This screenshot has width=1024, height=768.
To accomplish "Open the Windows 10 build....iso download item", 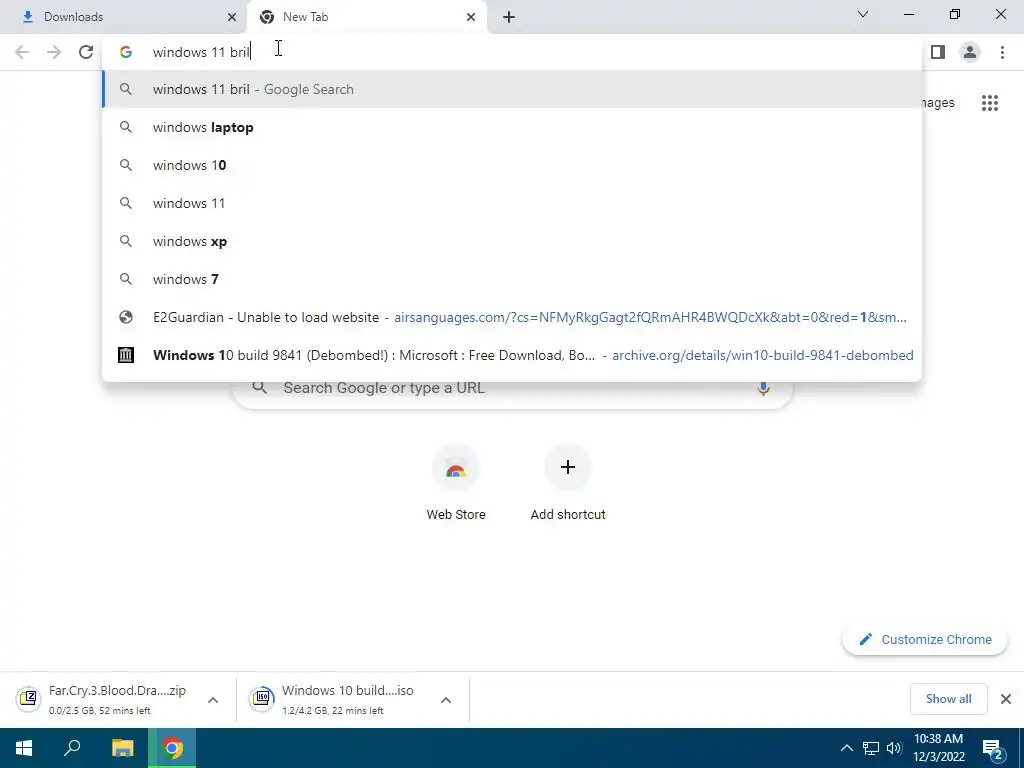I will coord(353,699).
